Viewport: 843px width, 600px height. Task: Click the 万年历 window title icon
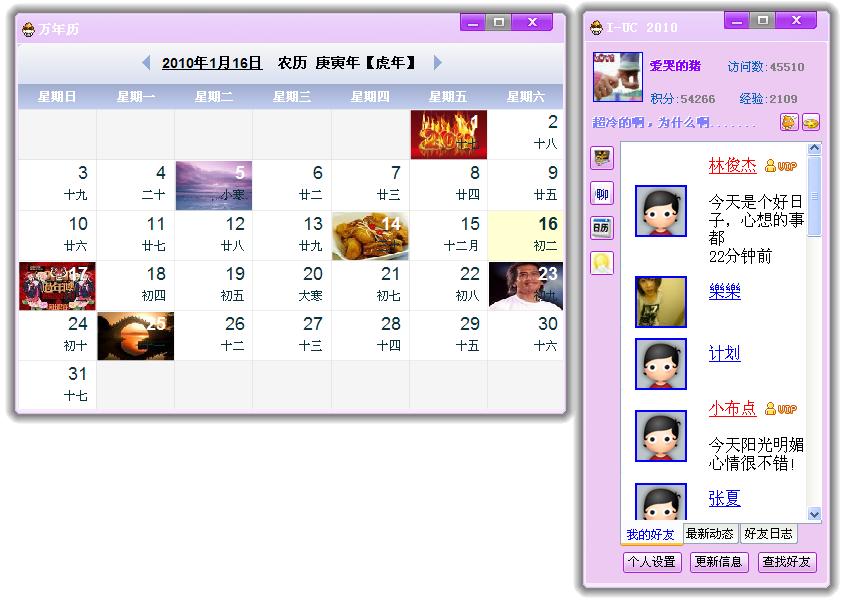click(28, 29)
